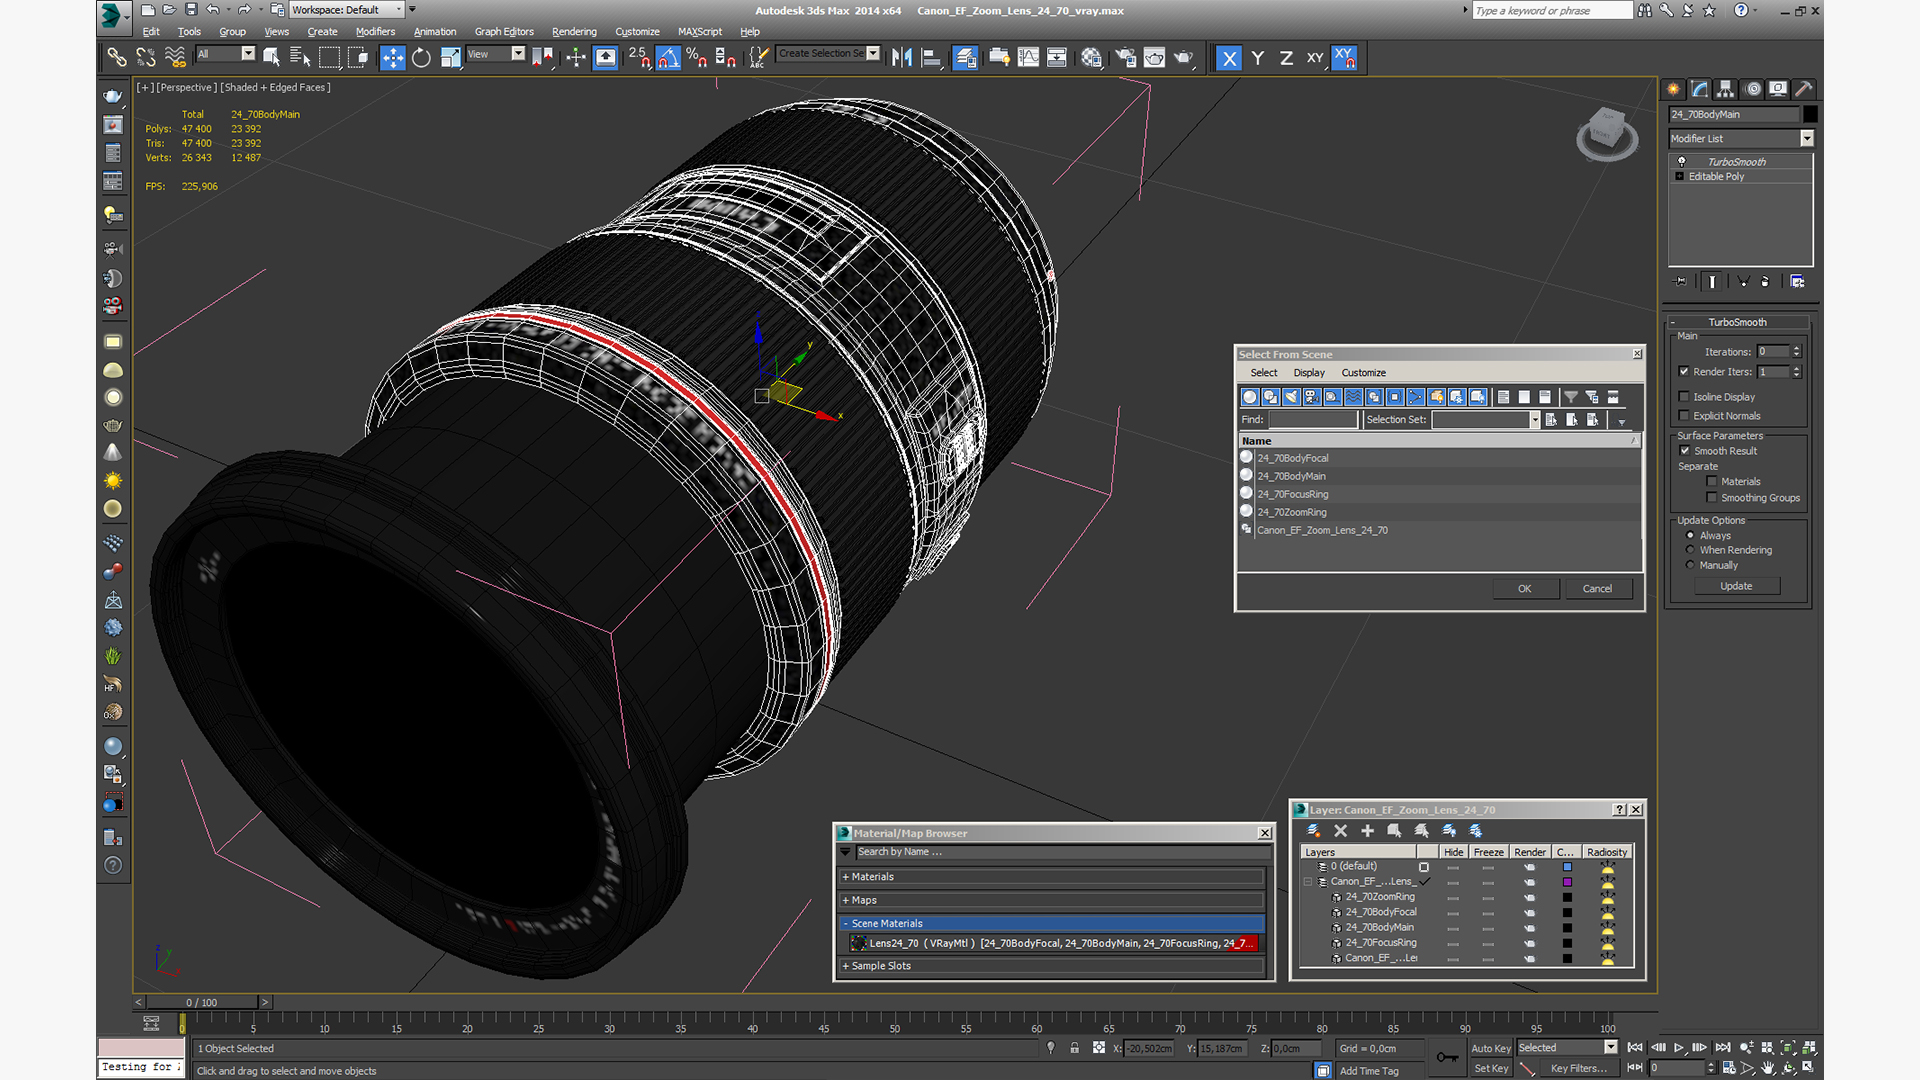This screenshot has height=1080, width=1920.
Task: Click the Undo arrow in title bar
Action: (x=213, y=10)
